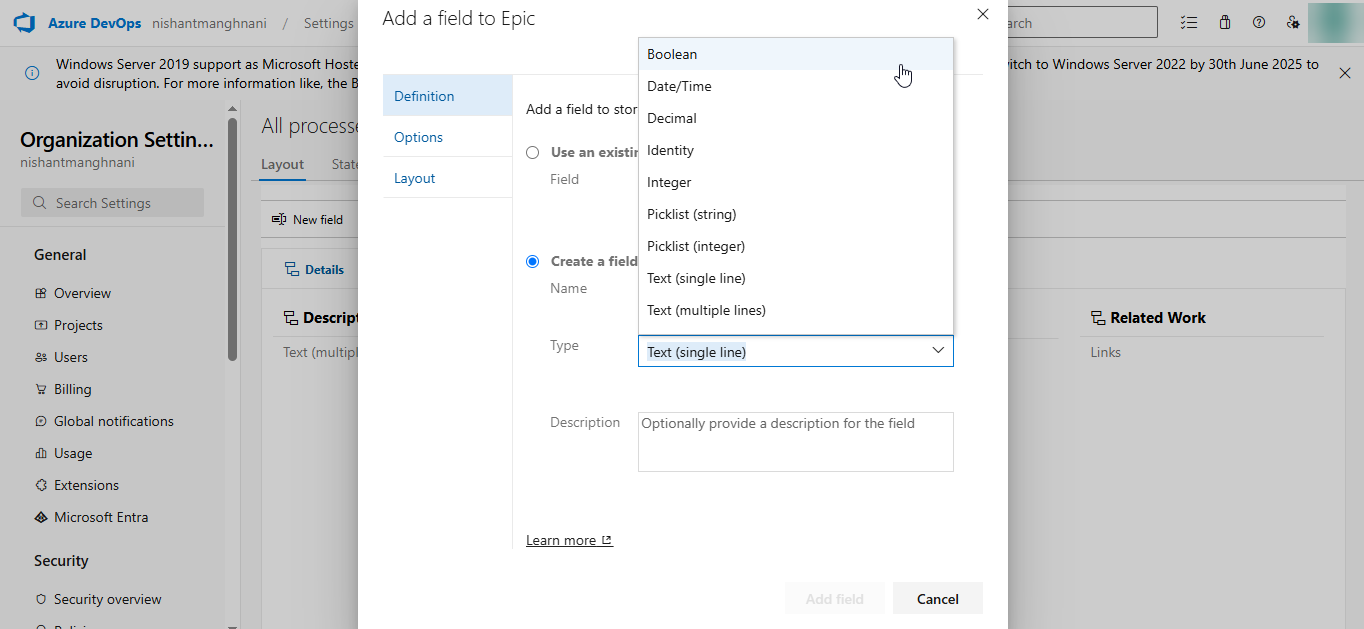
Task: Choose Boolean from the type list
Action: [672, 54]
